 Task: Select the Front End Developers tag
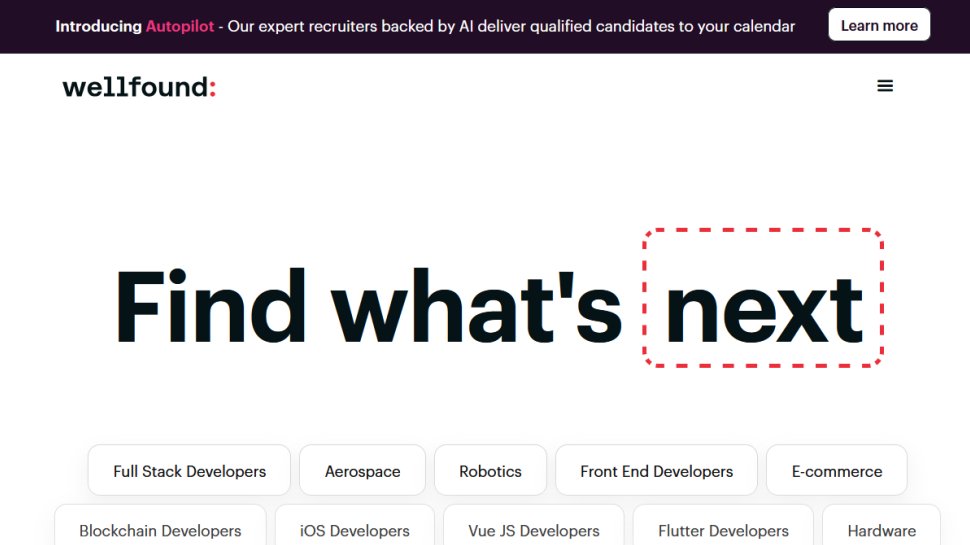[x=656, y=470]
